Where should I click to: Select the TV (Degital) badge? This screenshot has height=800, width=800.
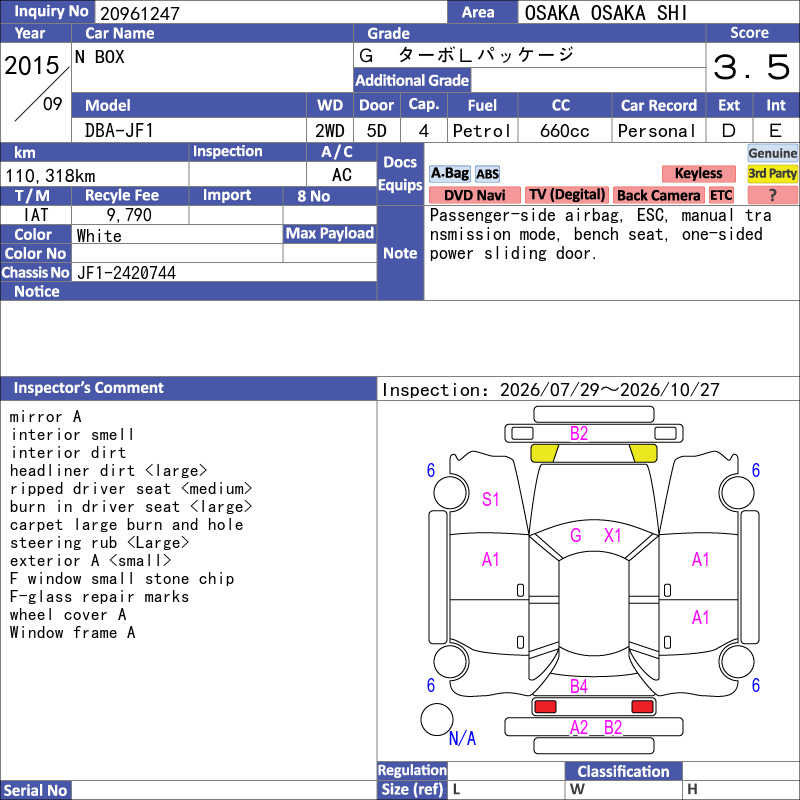(567, 195)
